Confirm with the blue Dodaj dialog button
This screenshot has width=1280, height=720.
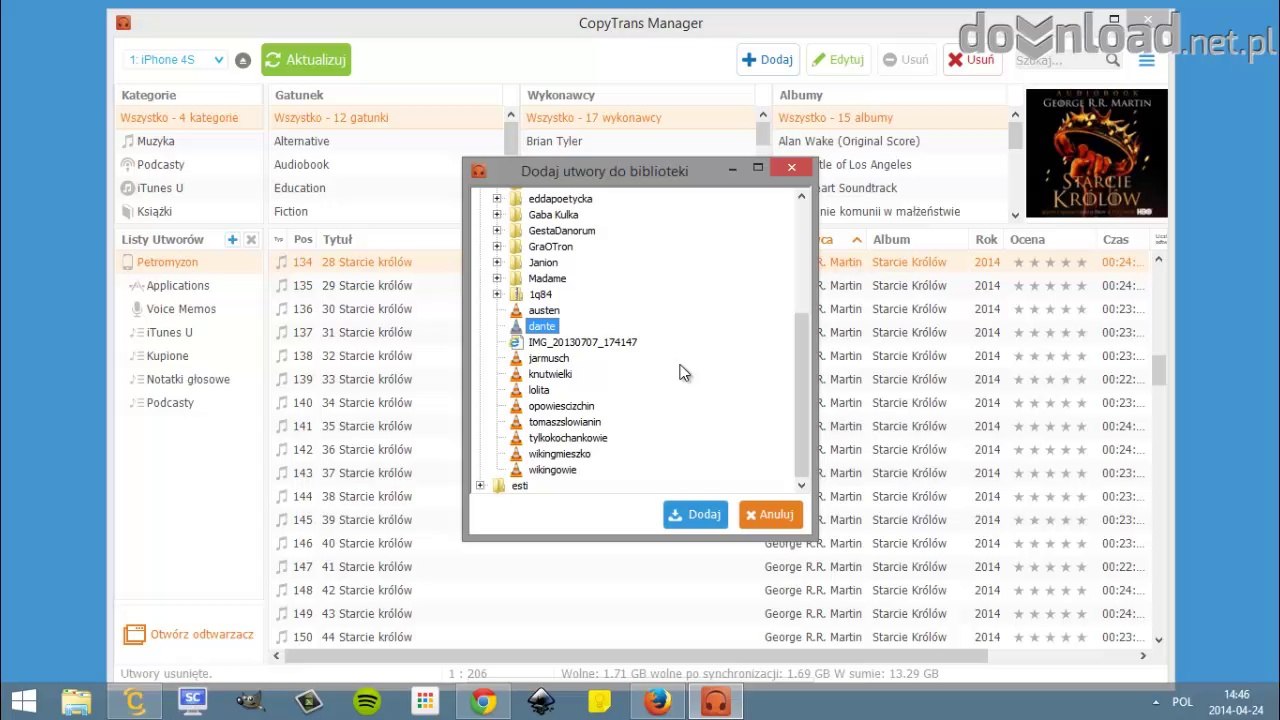pyautogui.click(x=695, y=515)
